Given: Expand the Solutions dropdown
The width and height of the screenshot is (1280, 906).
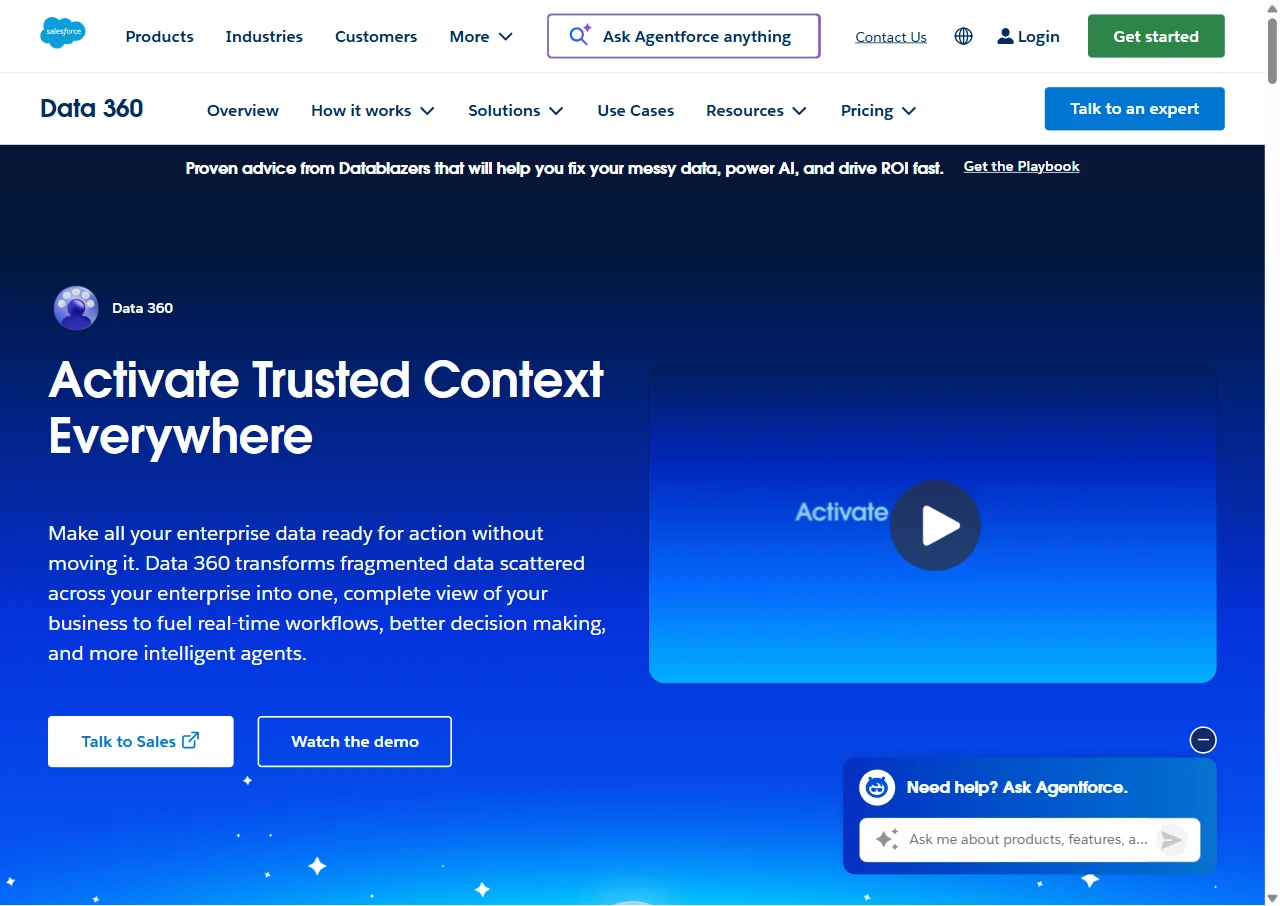Looking at the screenshot, I should pos(516,110).
